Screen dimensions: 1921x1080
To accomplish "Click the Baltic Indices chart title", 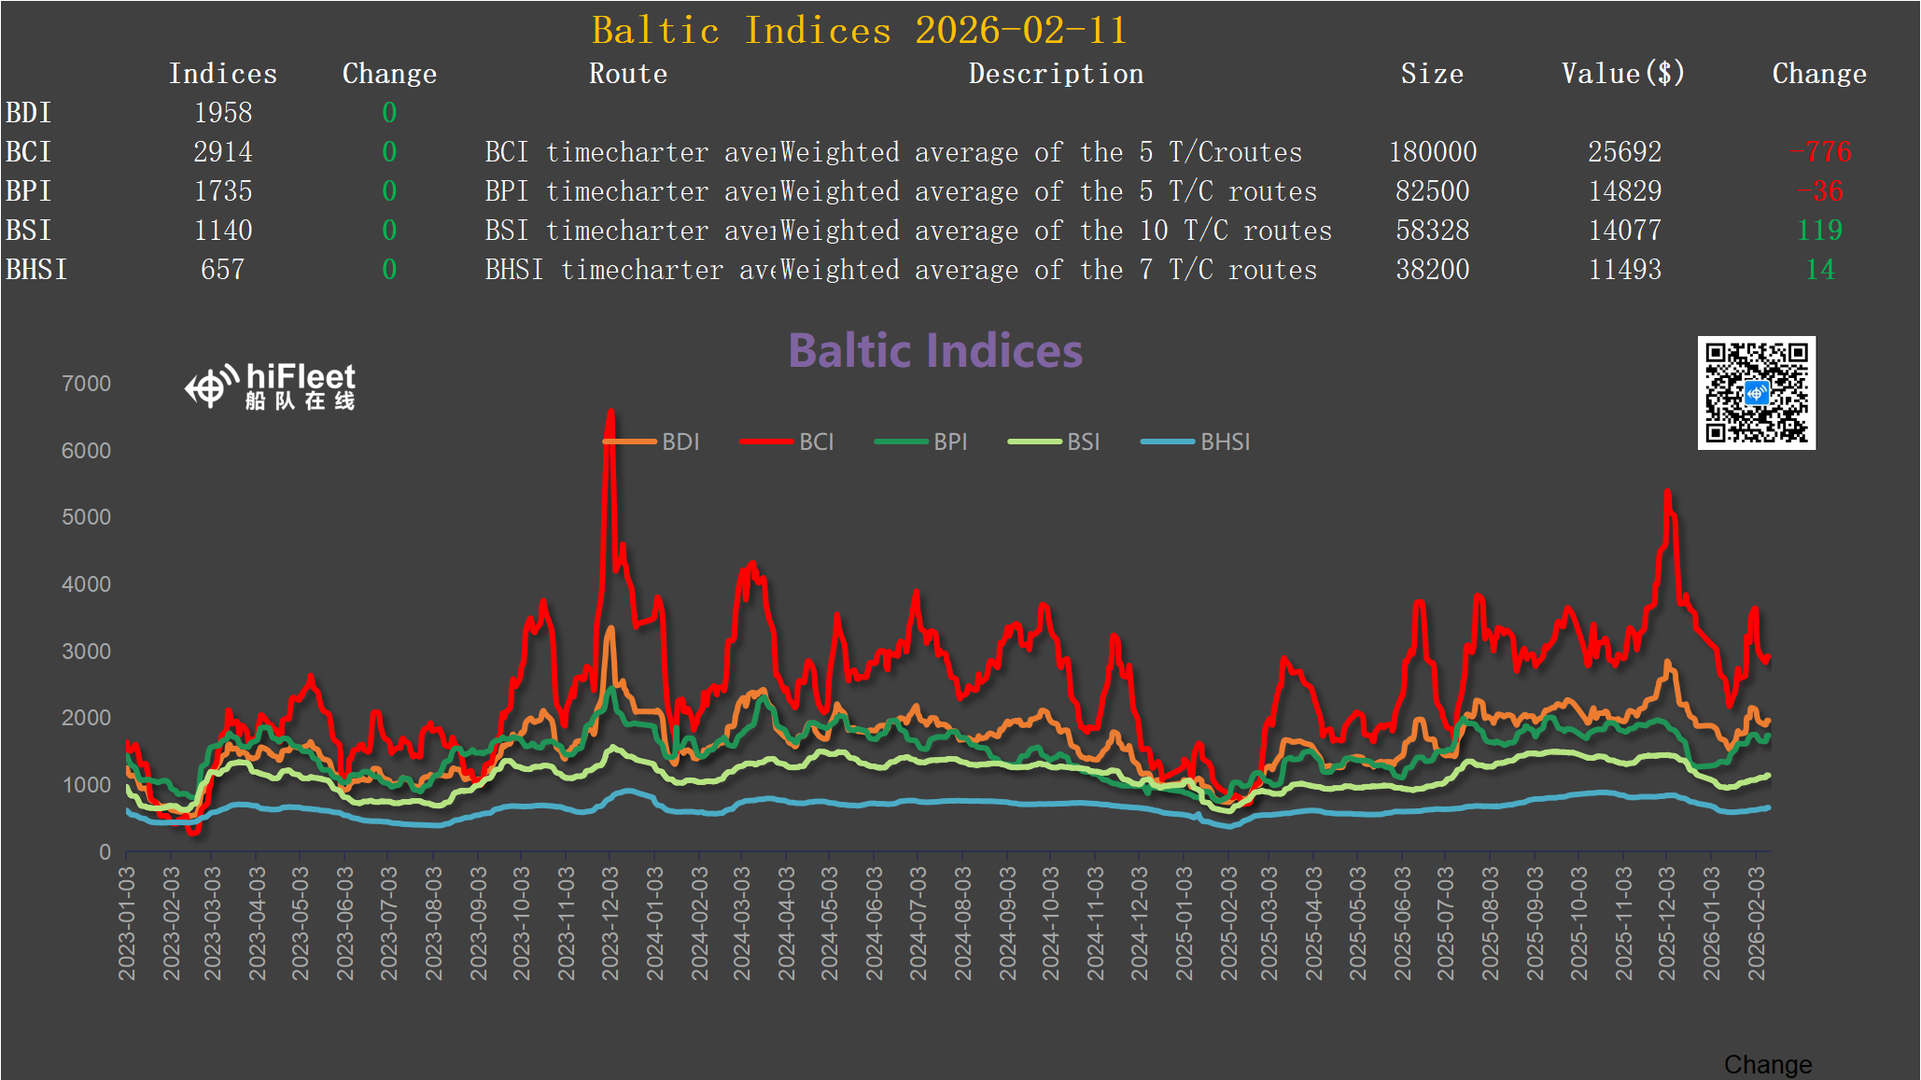I will [935, 351].
